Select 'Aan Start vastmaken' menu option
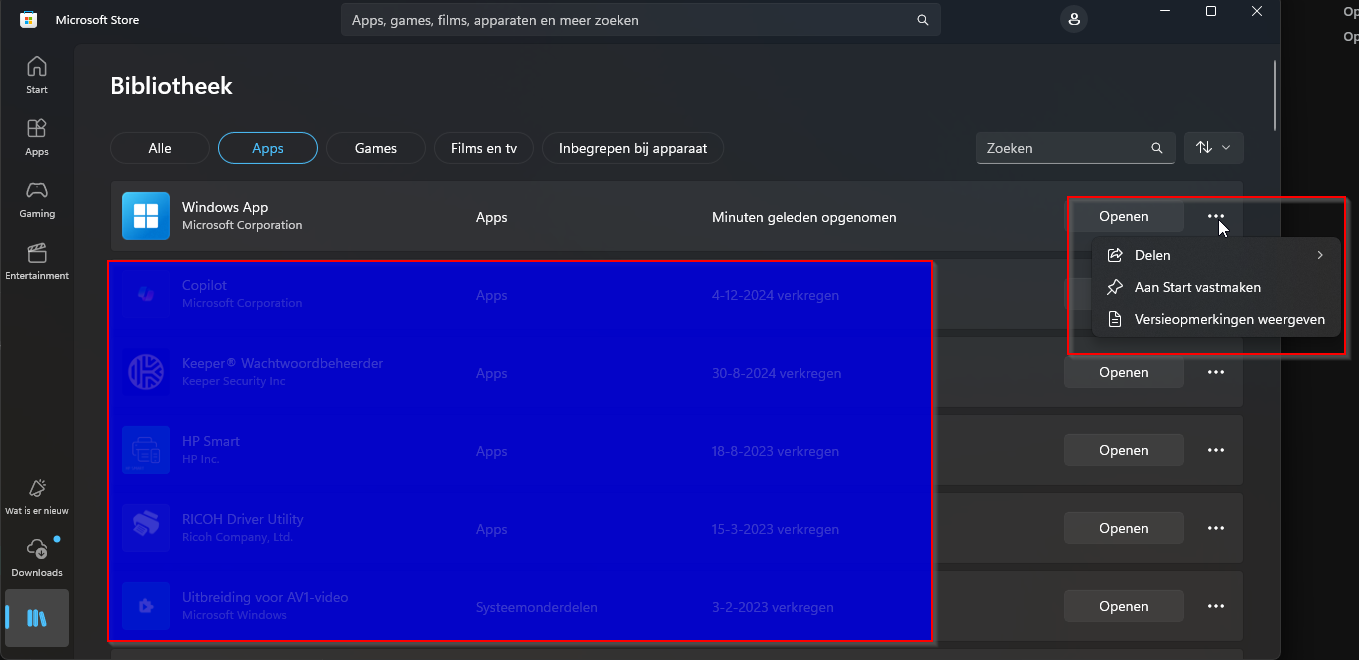The image size is (1359, 660). coord(1216,287)
